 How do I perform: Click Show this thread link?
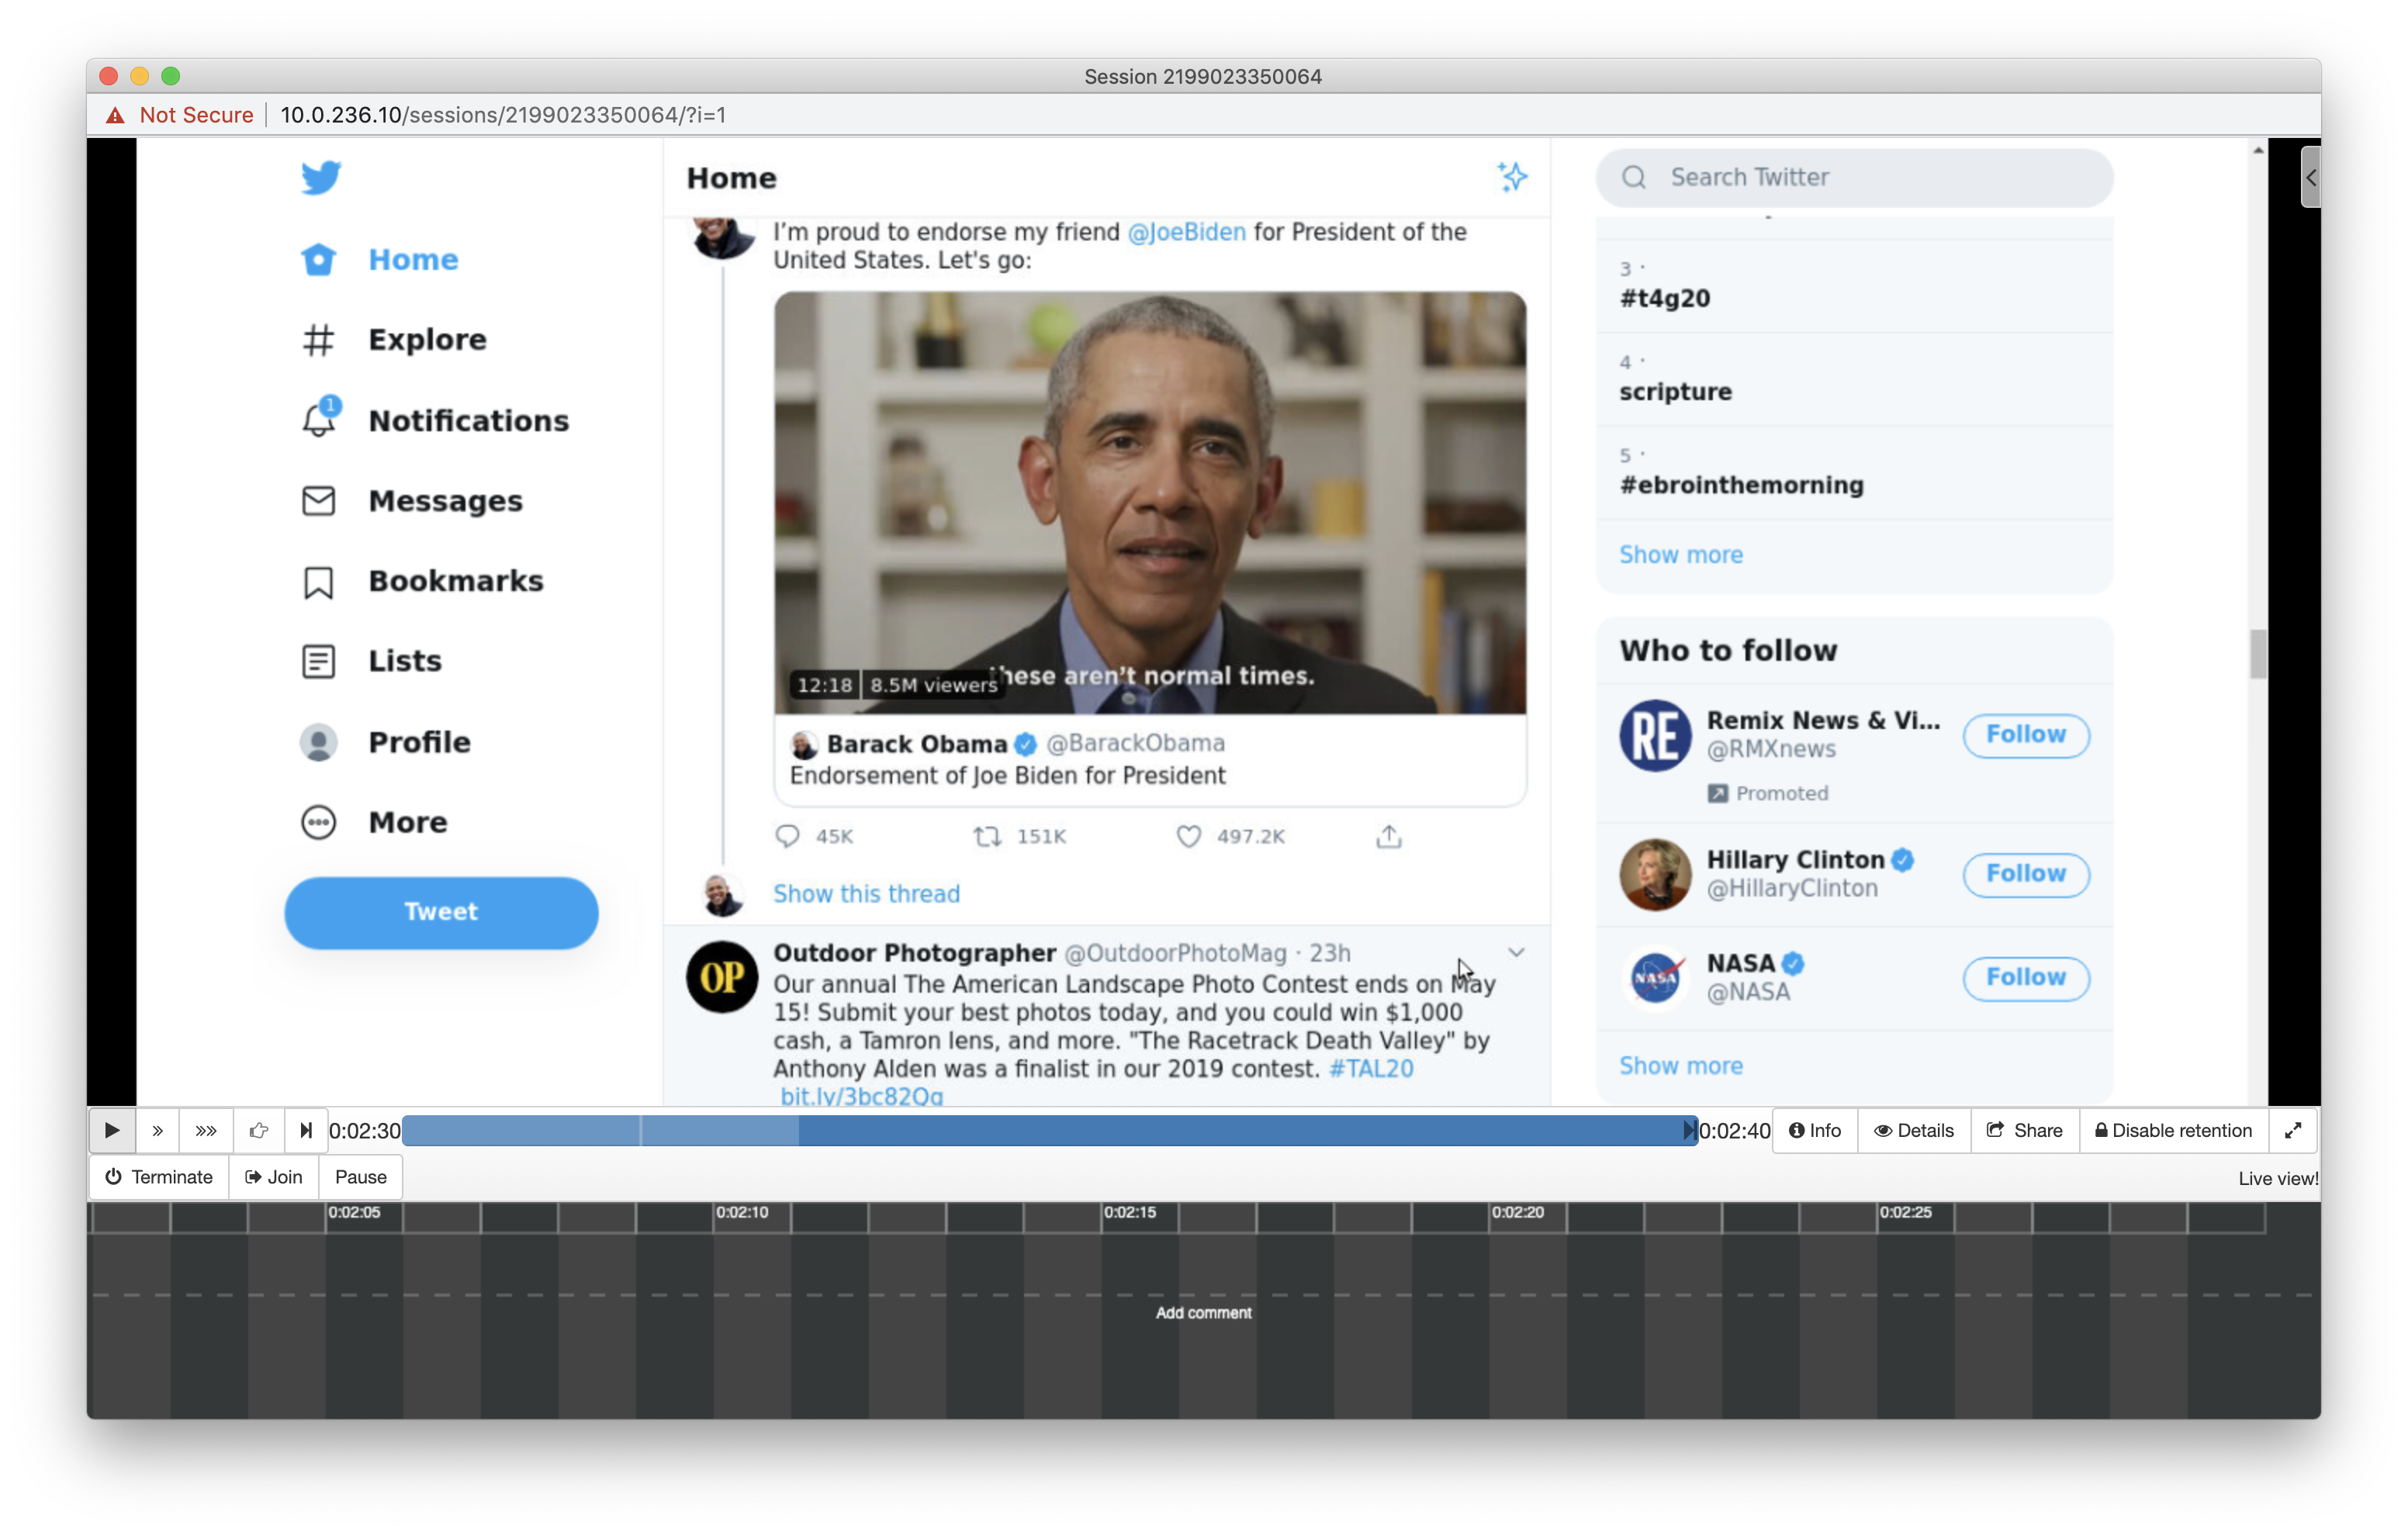coord(866,893)
